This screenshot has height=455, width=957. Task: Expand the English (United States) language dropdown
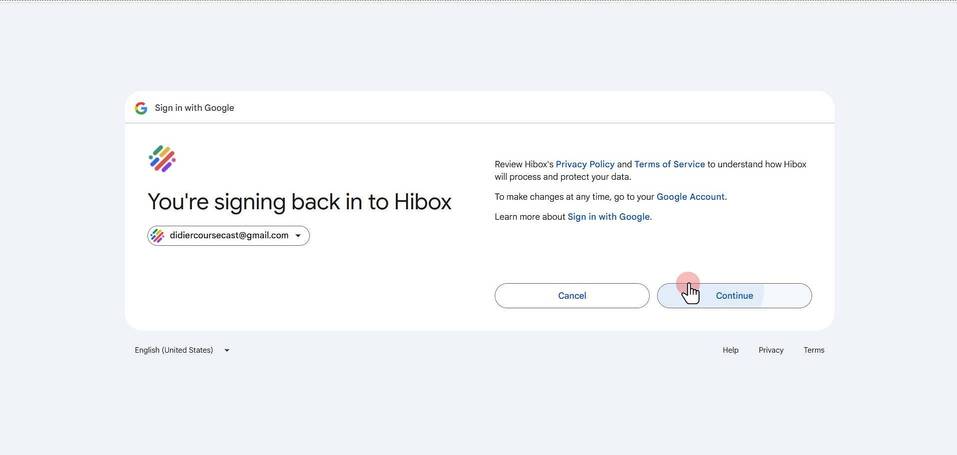[182, 350]
